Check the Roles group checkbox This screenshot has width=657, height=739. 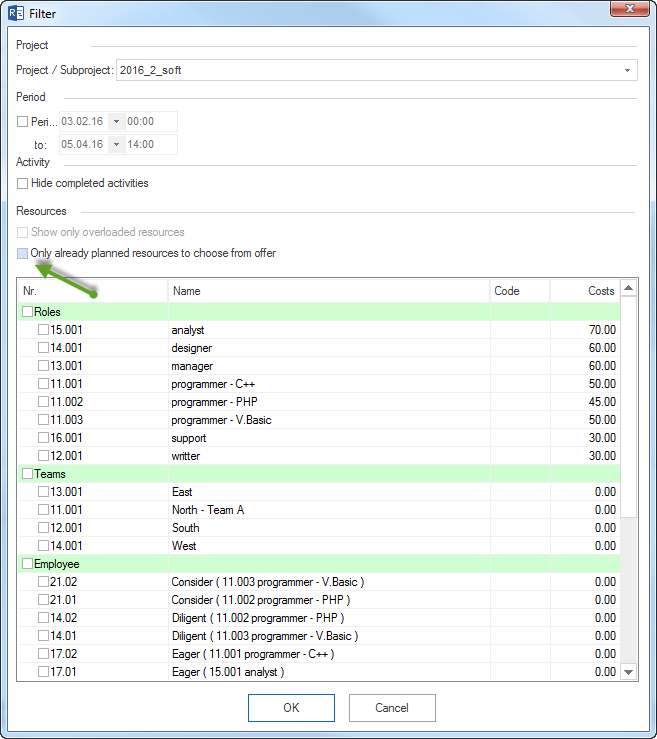27,312
